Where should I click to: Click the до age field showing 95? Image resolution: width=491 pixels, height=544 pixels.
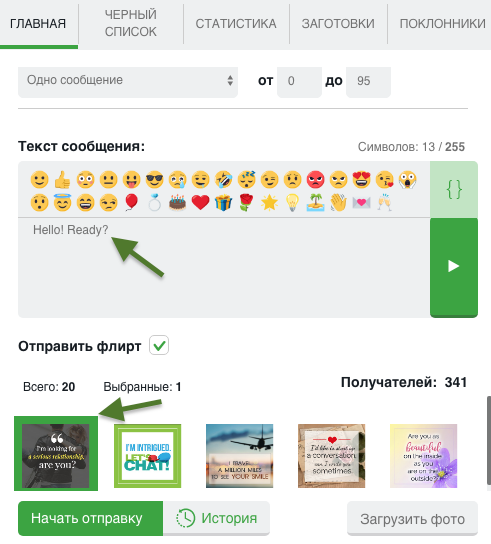368,82
